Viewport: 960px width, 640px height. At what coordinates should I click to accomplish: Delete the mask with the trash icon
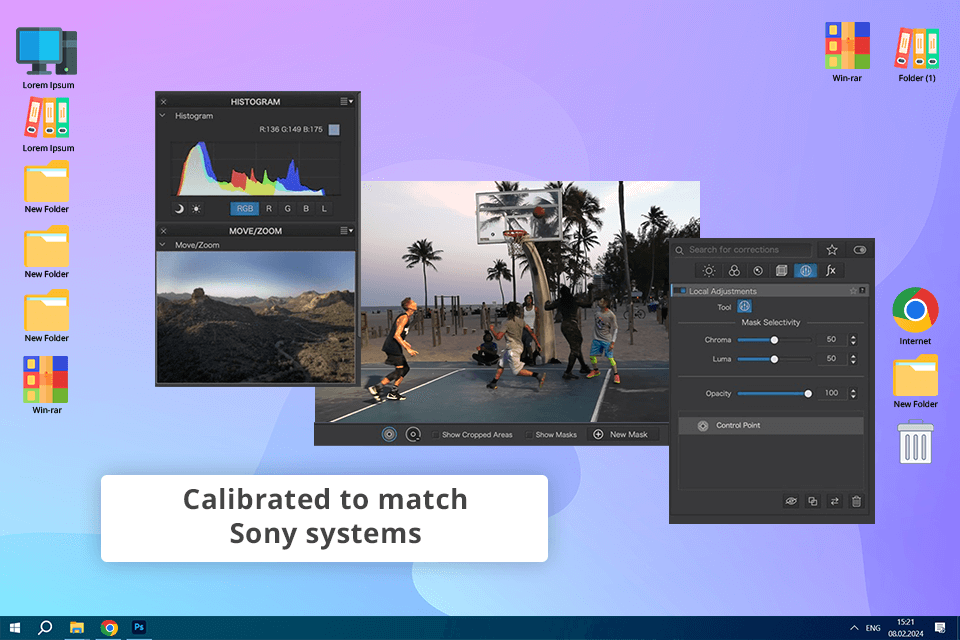(857, 502)
